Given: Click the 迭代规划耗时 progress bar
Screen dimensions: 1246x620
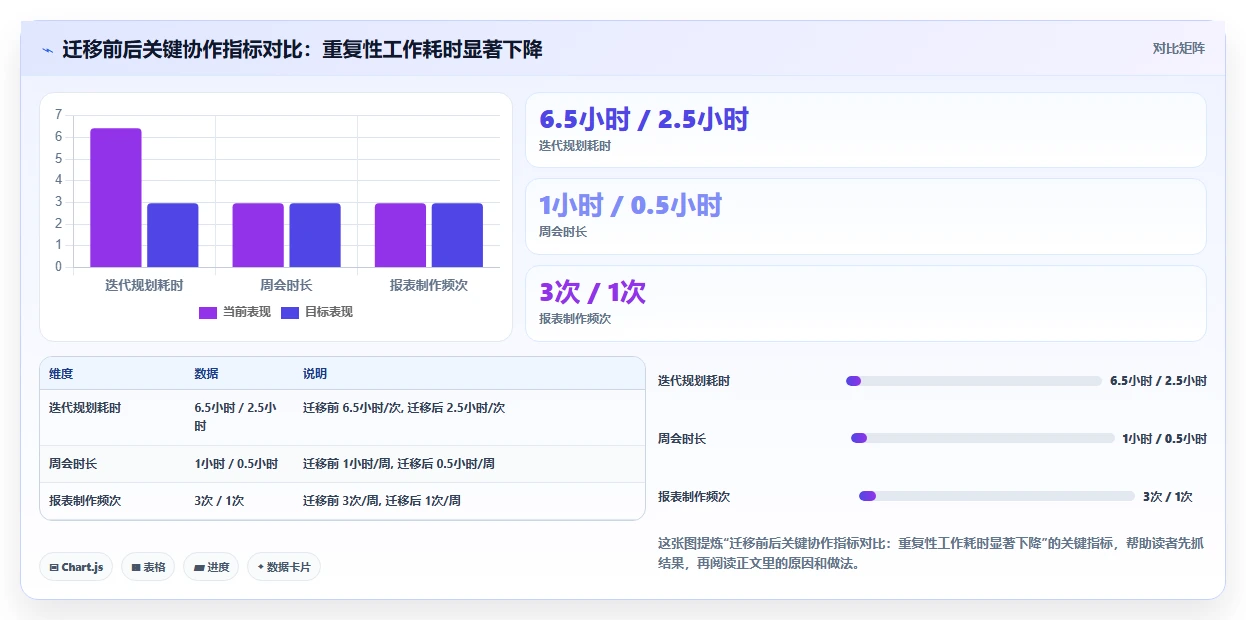Looking at the screenshot, I should click(x=974, y=381).
